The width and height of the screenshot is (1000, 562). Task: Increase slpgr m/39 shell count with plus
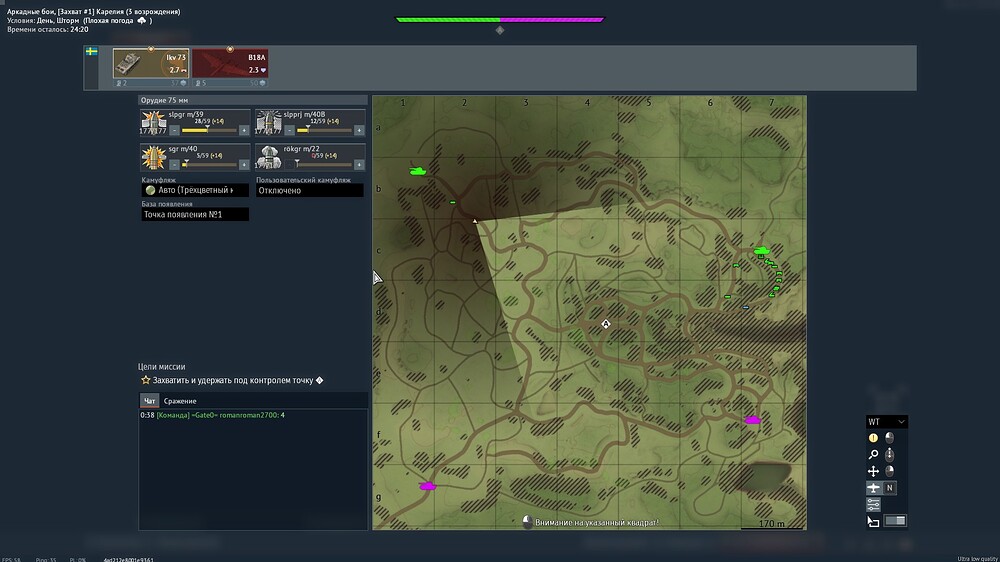pos(244,130)
